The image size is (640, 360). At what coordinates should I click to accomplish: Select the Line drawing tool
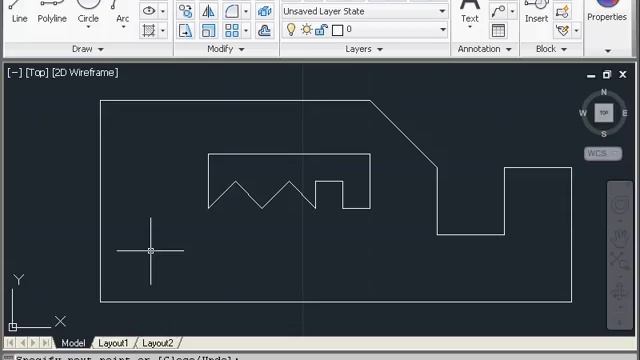[19, 12]
